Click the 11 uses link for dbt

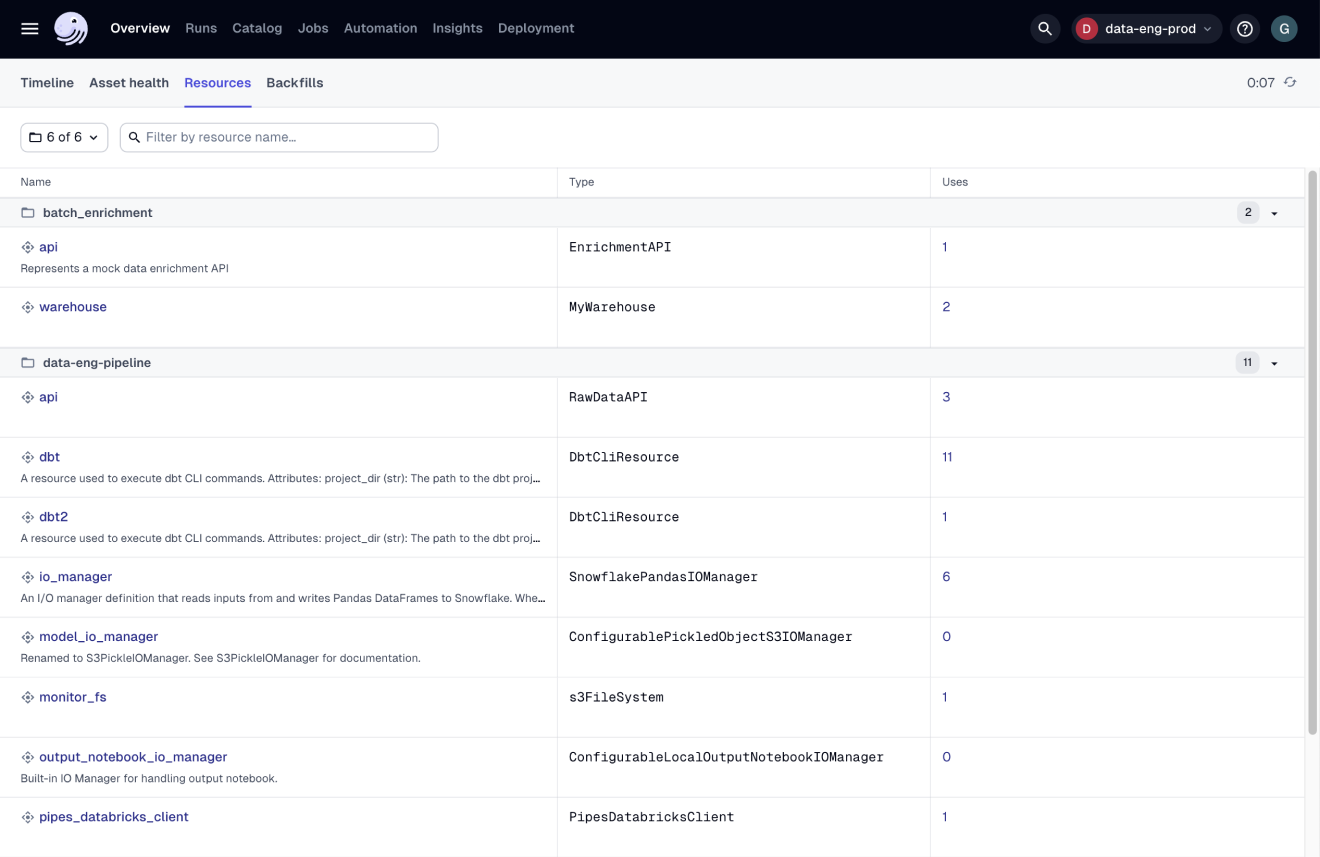click(x=946, y=456)
